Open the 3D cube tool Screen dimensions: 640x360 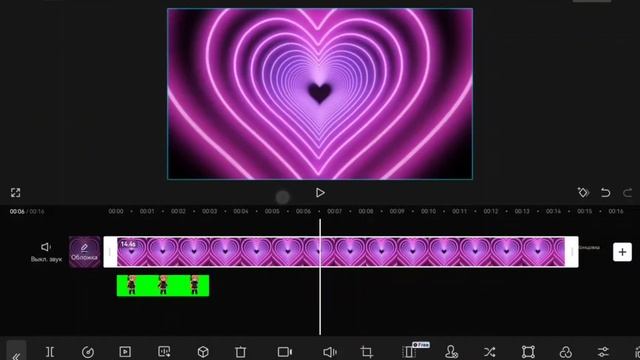[203, 352]
